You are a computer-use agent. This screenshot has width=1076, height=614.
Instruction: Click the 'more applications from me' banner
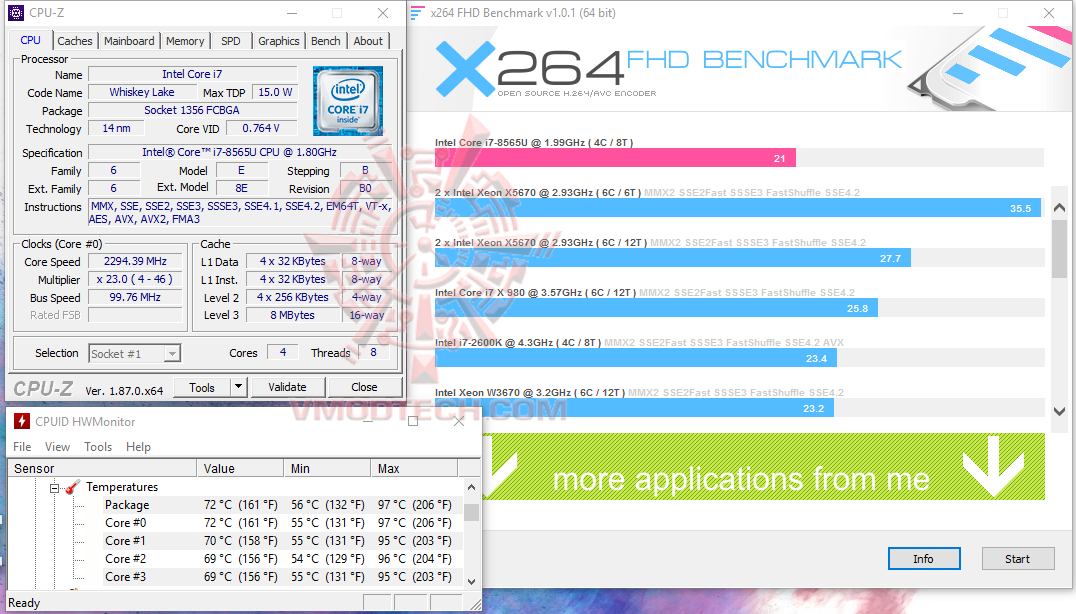(x=763, y=467)
